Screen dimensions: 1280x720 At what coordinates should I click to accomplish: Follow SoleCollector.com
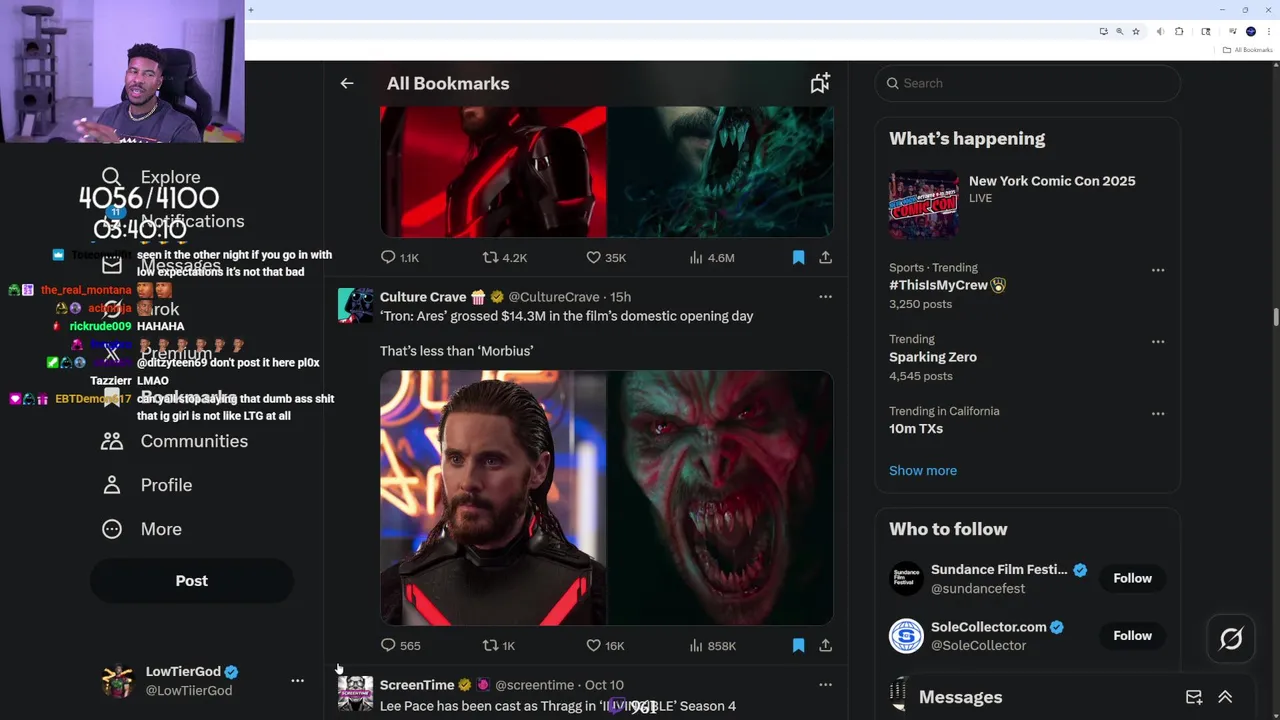(1133, 636)
